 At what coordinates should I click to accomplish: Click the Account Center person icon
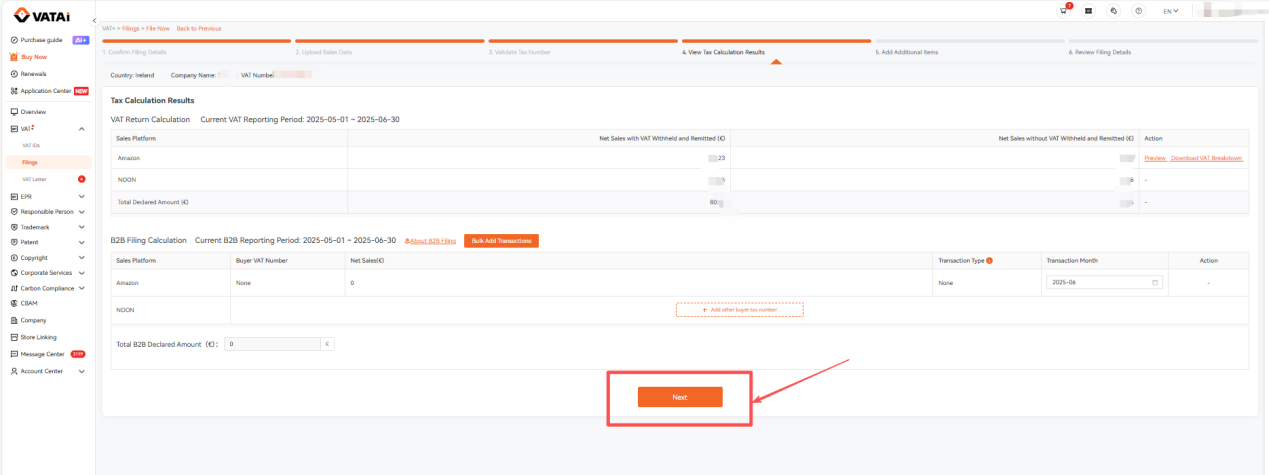pyautogui.click(x=14, y=371)
